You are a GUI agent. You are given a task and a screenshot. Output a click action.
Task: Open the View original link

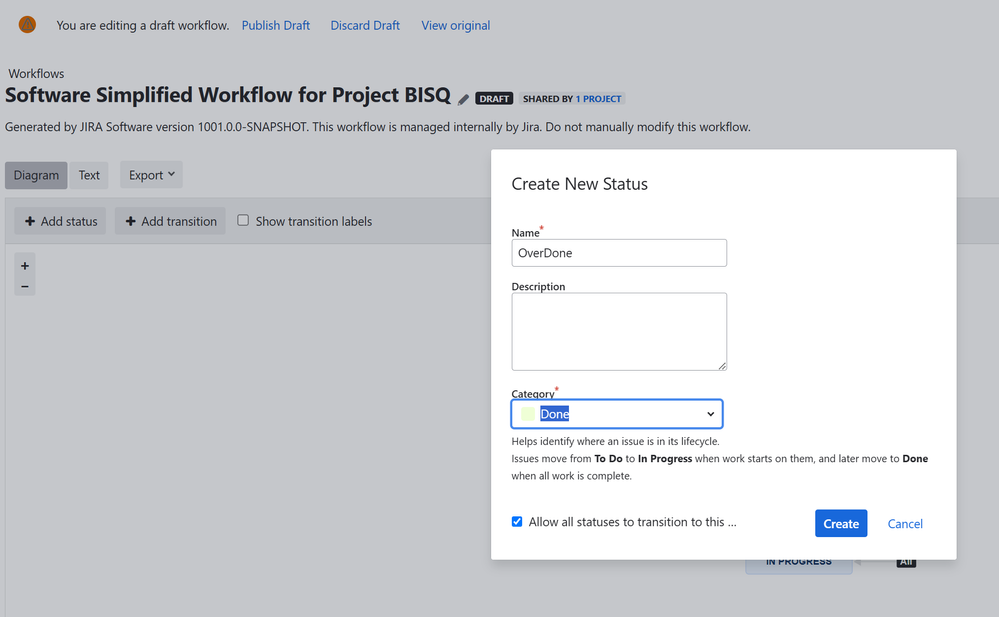[456, 25]
